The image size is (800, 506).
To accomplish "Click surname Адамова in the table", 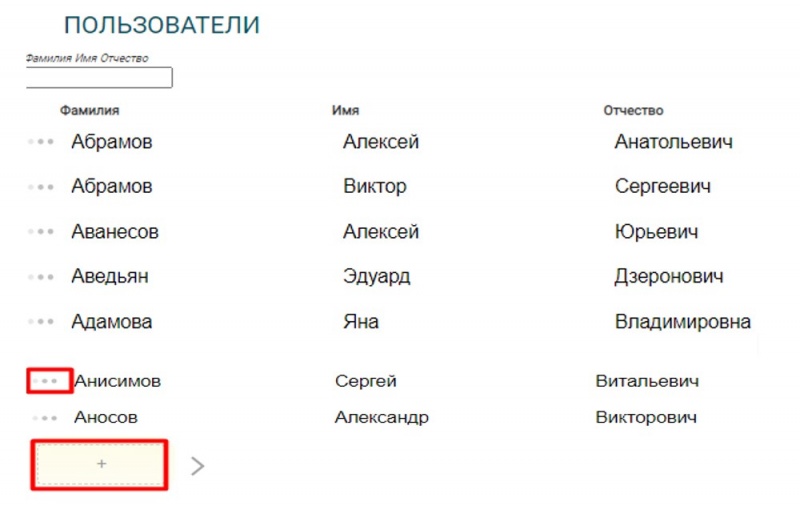I will point(112,322).
